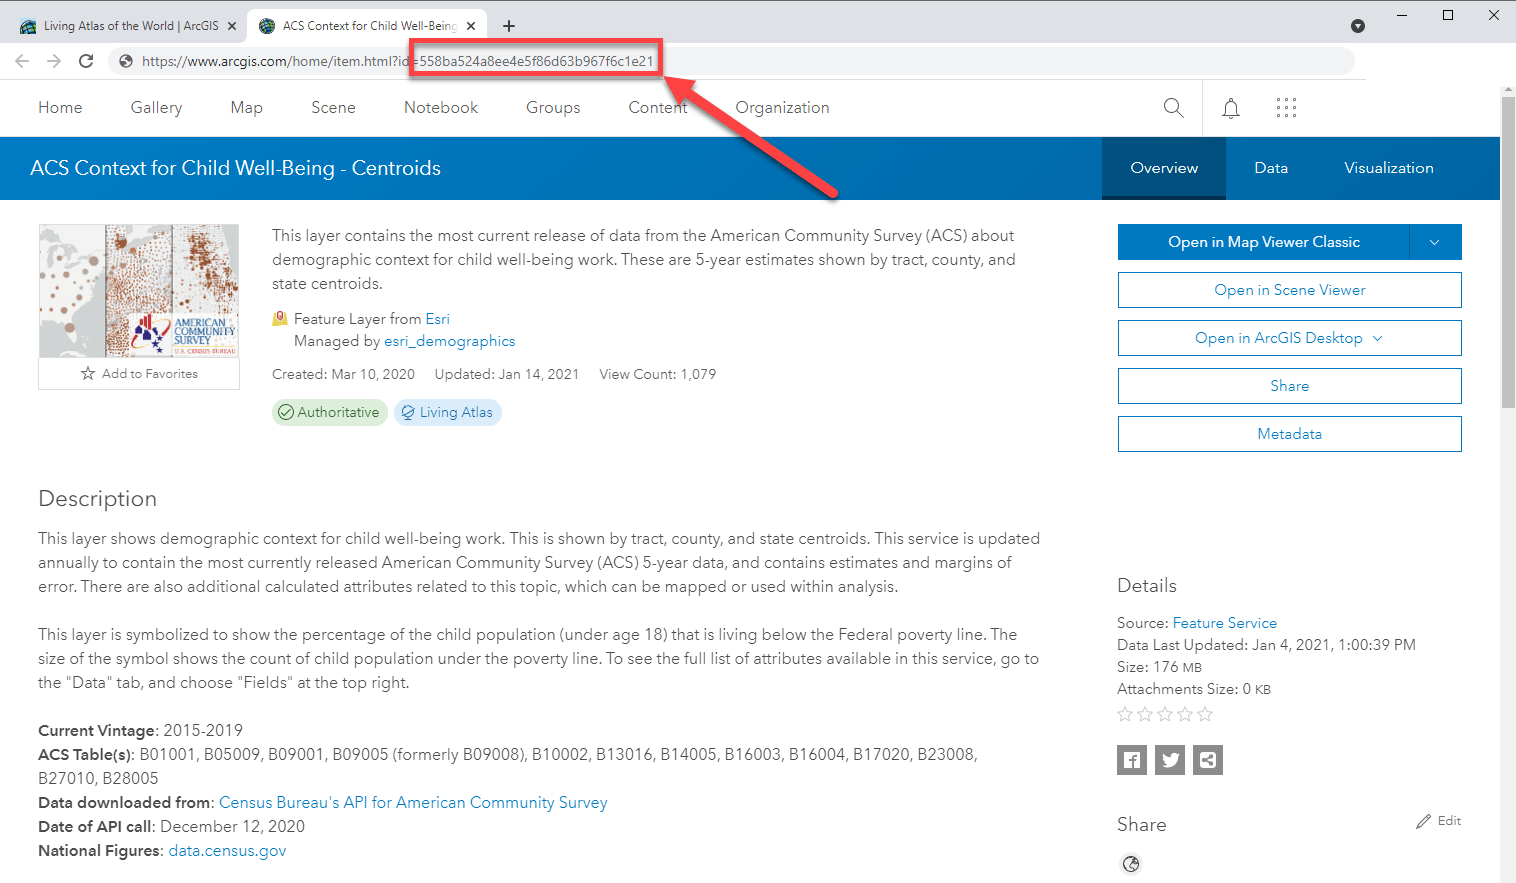Close the ACS Context for Child Well-Being tab
1516x883 pixels.
pyautogui.click(x=471, y=26)
